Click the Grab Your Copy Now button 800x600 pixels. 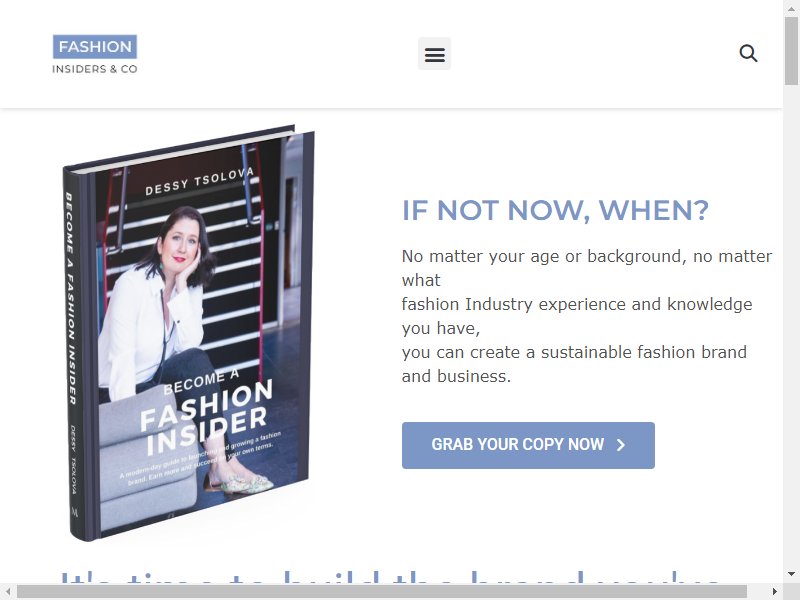(528, 445)
